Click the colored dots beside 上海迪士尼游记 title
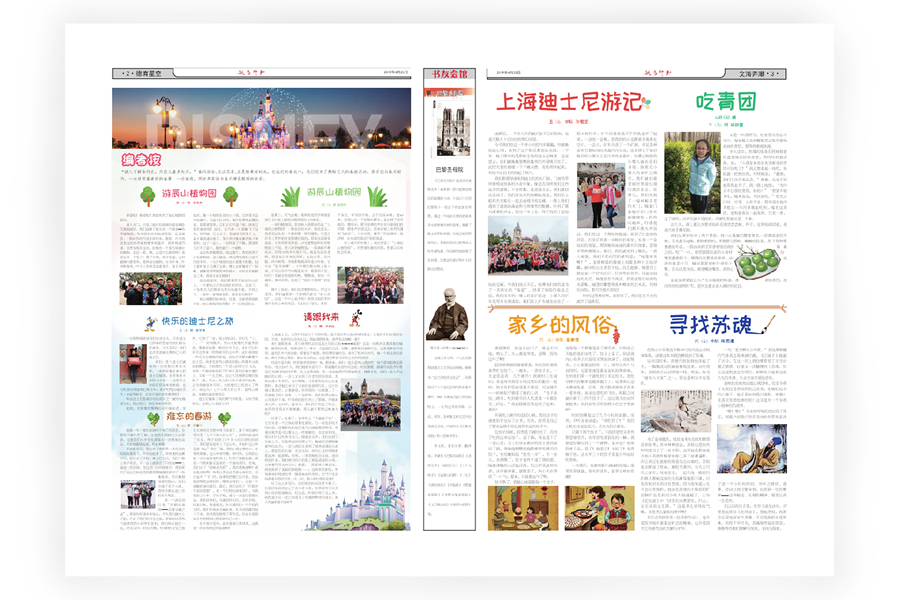Image resolution: width=900 pixels, height=600 pixels. coord(646,103)
